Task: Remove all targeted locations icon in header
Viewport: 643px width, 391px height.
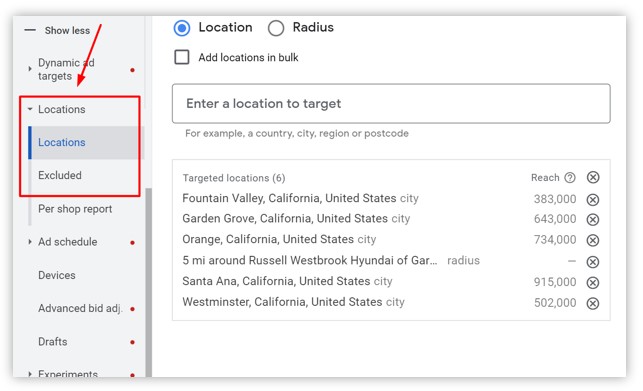Action: (593, 177)
